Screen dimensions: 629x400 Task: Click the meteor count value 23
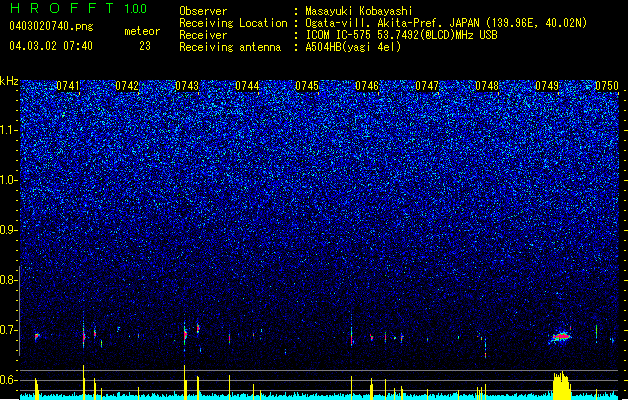[145, 46]
